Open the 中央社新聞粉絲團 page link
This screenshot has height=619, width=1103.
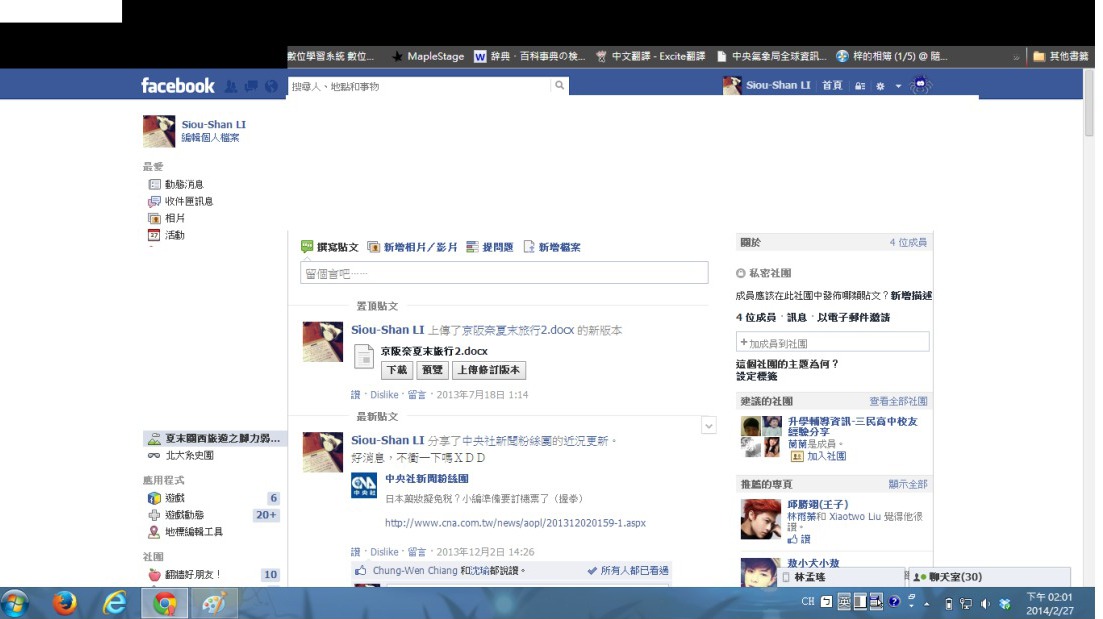(426, 478)
